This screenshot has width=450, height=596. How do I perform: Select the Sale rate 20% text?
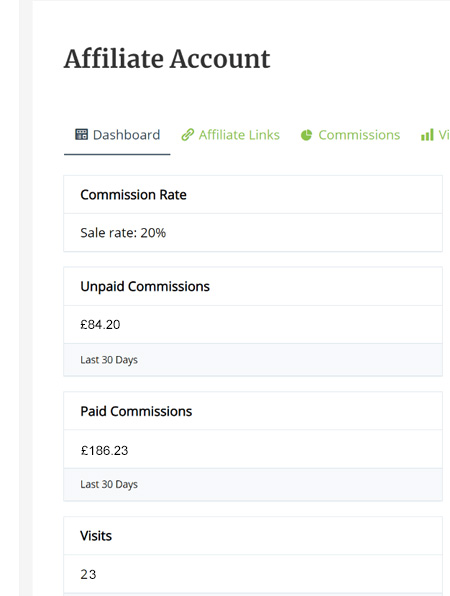coord(123,233)
